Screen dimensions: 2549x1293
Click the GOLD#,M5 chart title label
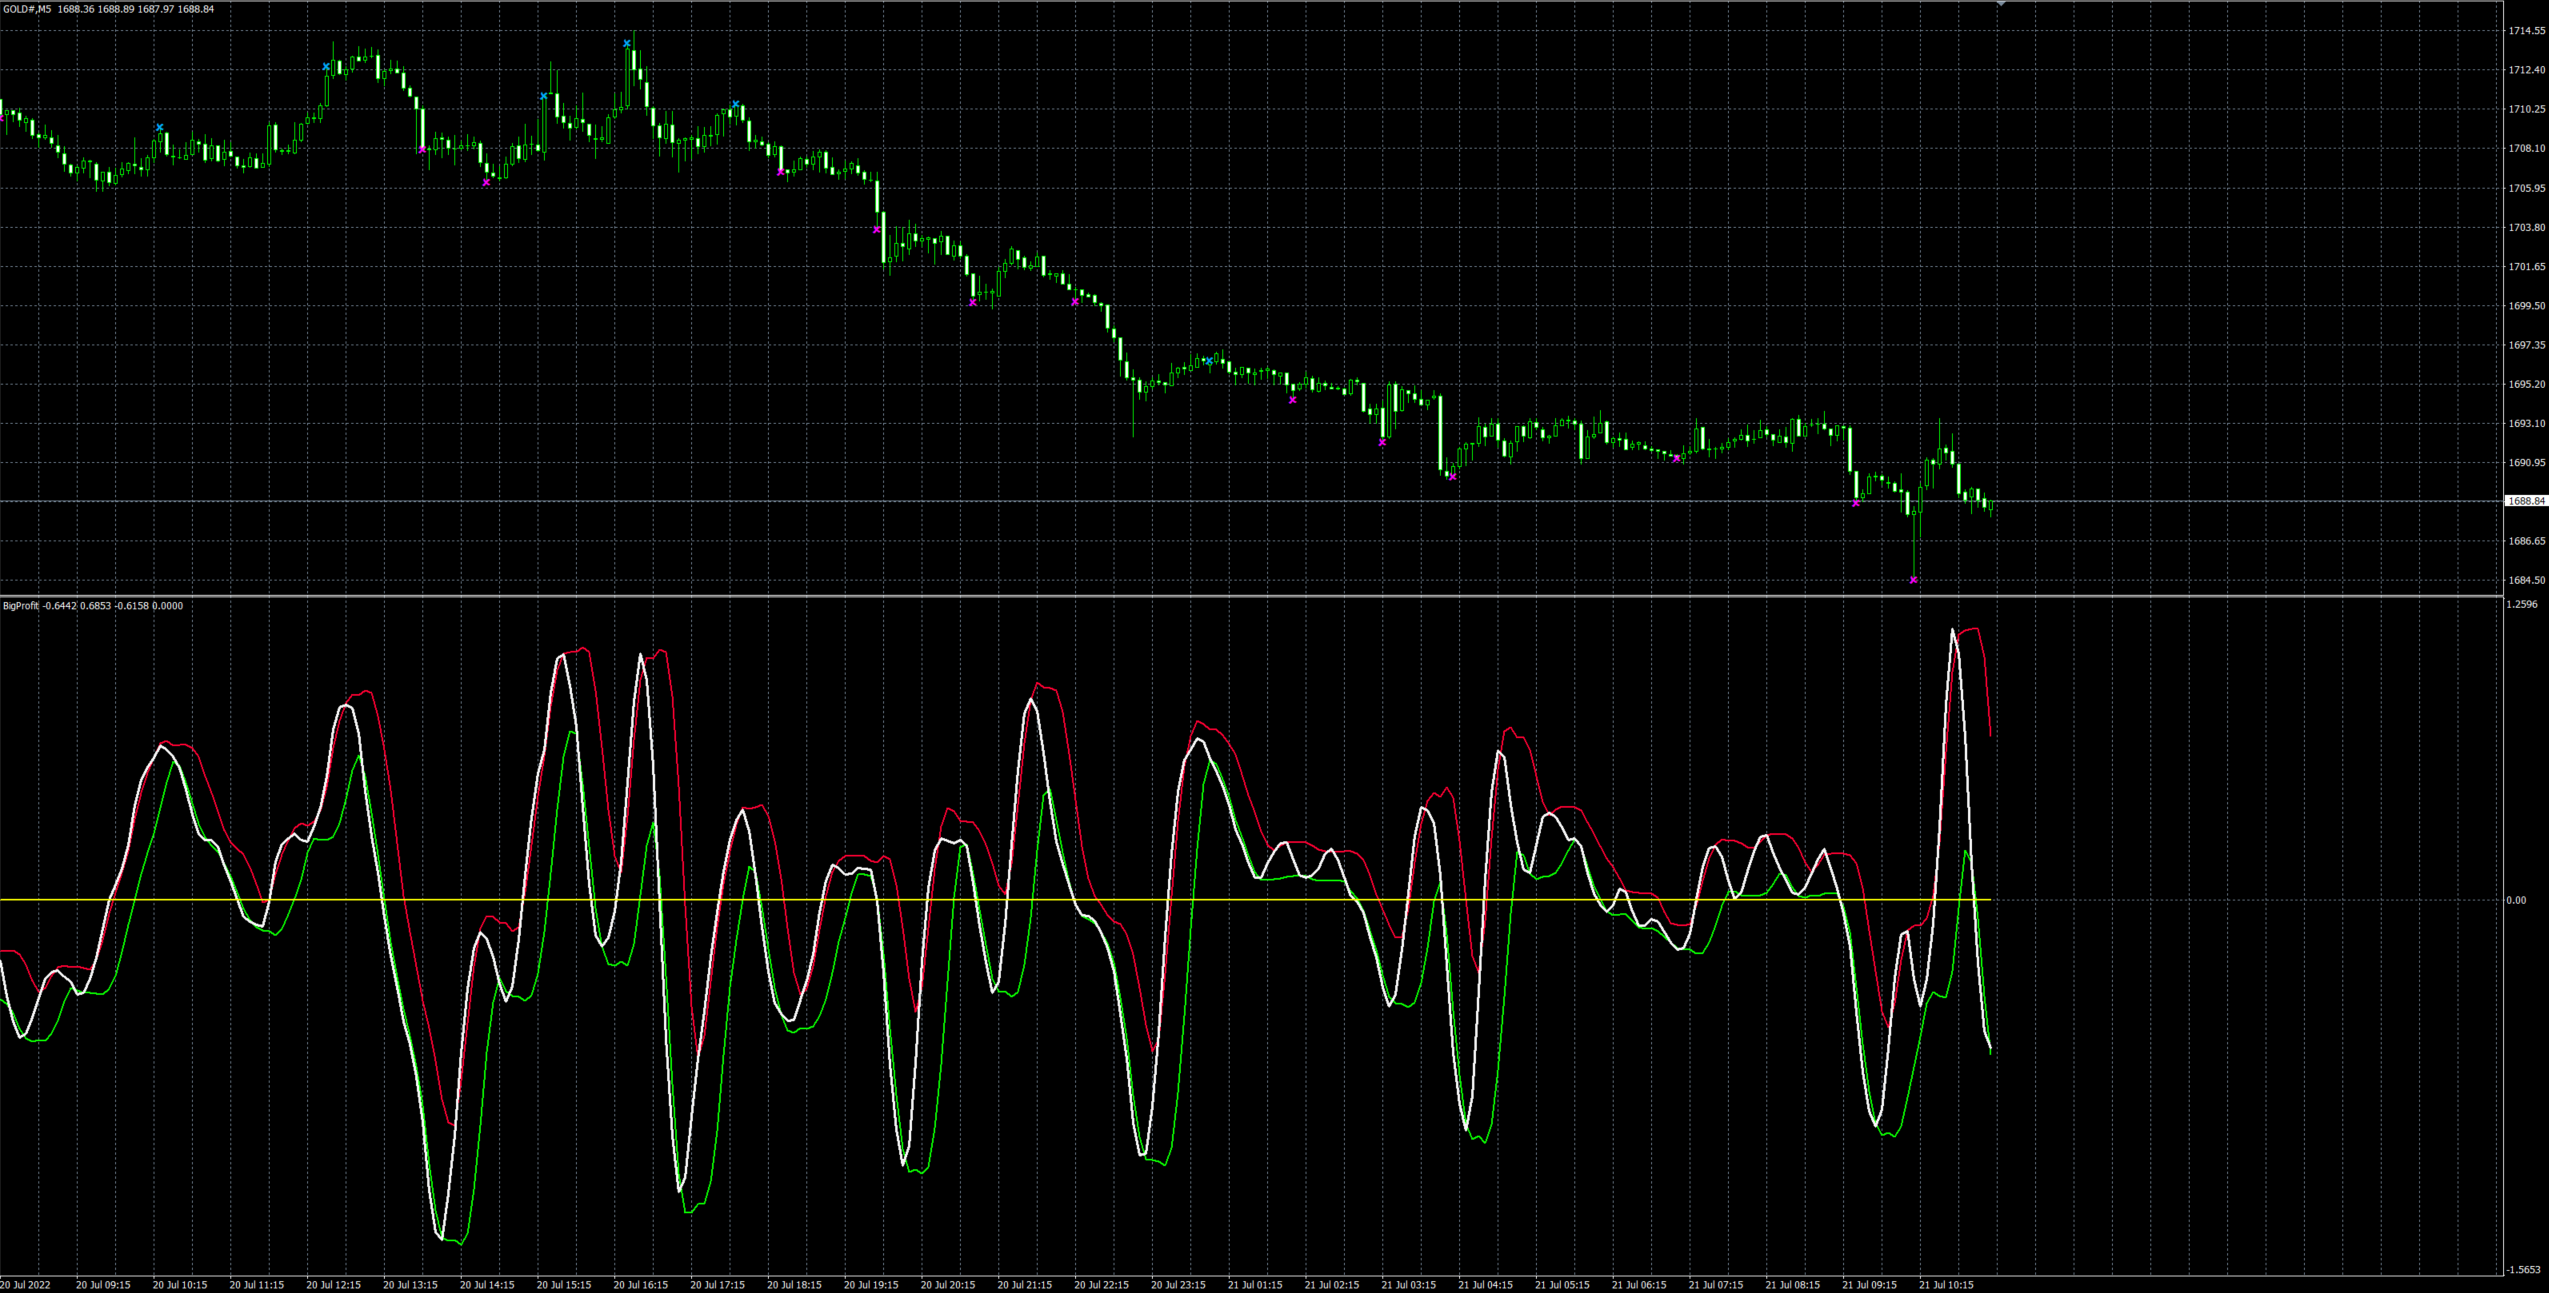[x=27, y=9]
